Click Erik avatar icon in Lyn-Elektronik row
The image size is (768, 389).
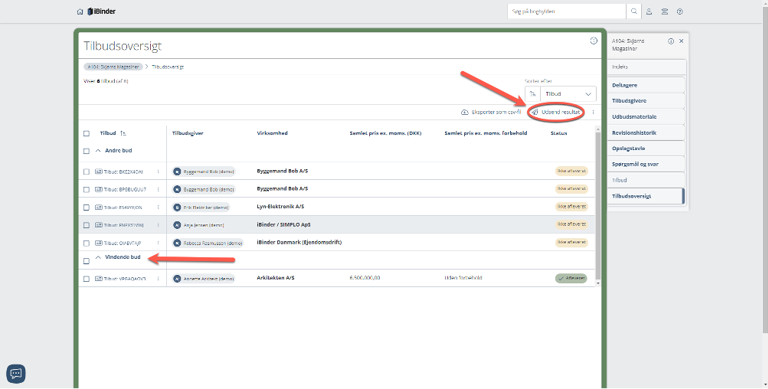pyautogui.click(x=177, y=207)
